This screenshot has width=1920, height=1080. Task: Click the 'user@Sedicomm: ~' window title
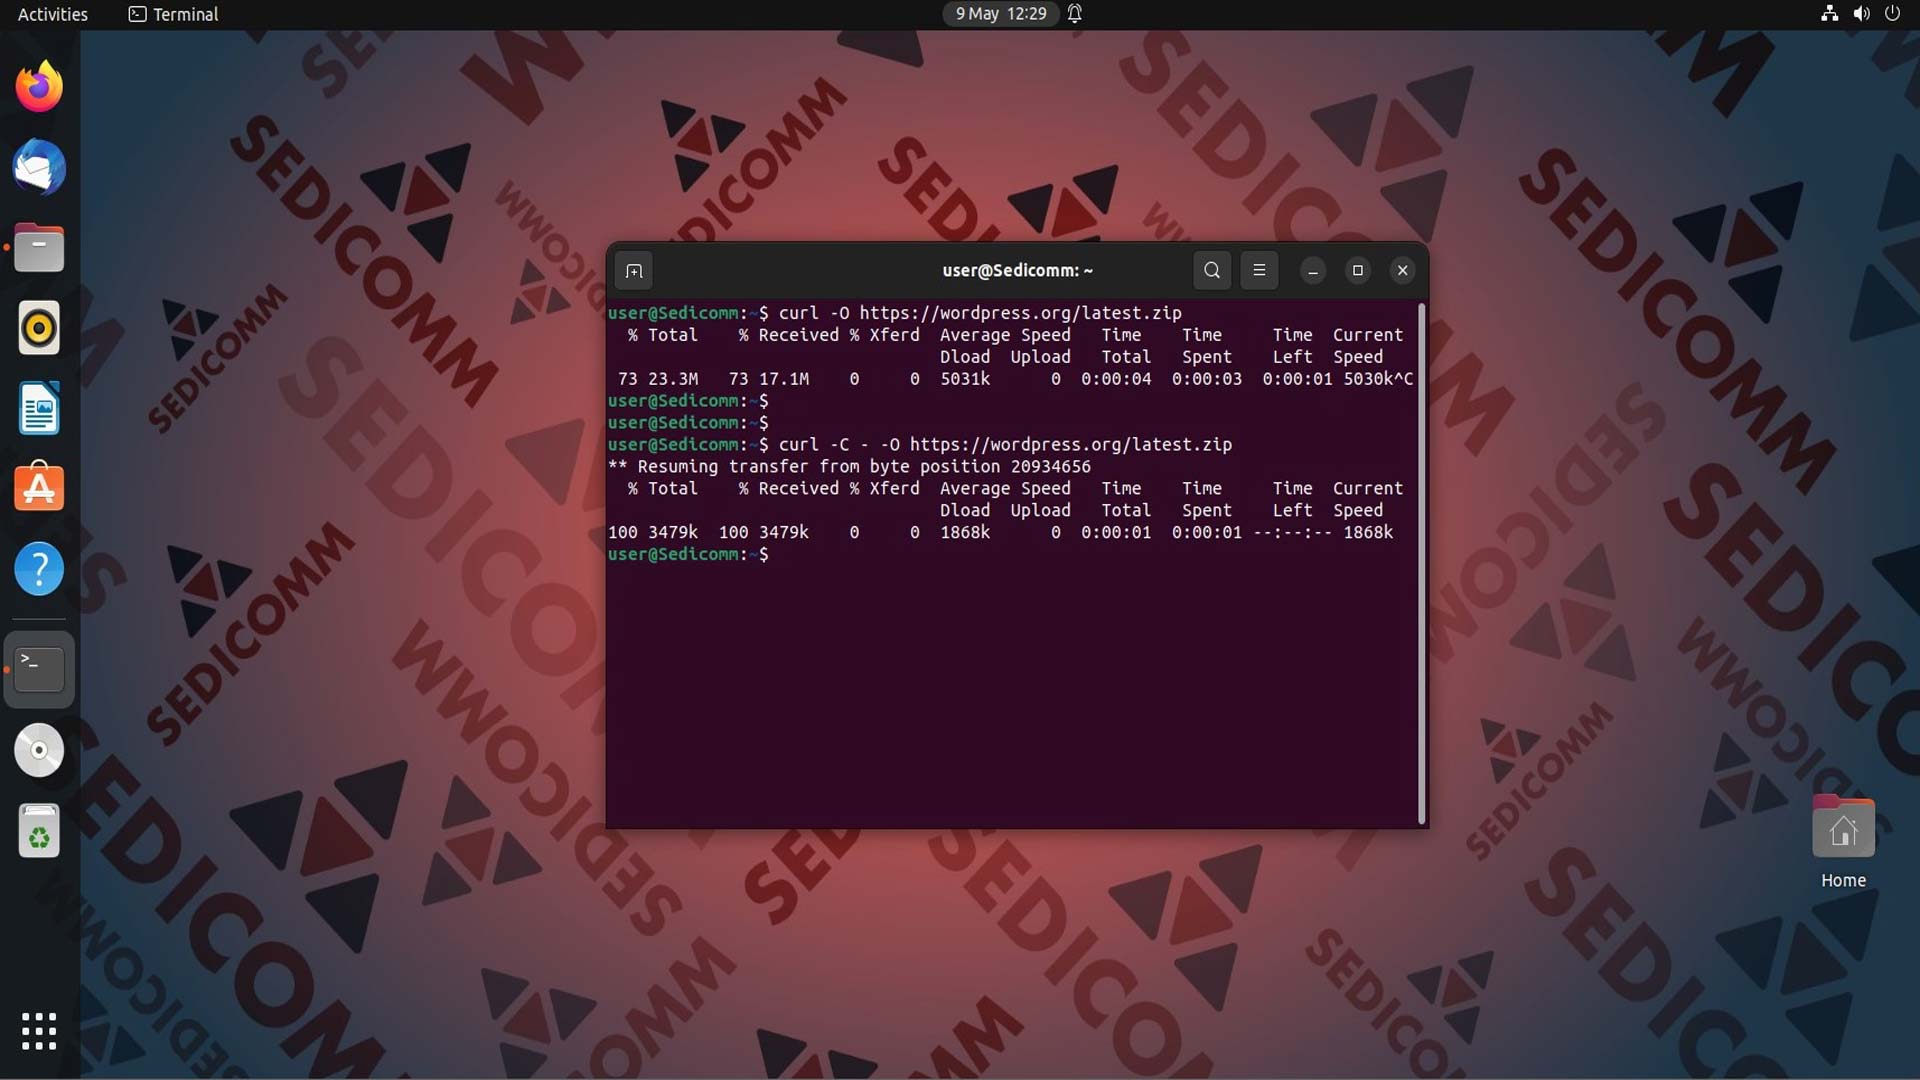(1017, 271)
